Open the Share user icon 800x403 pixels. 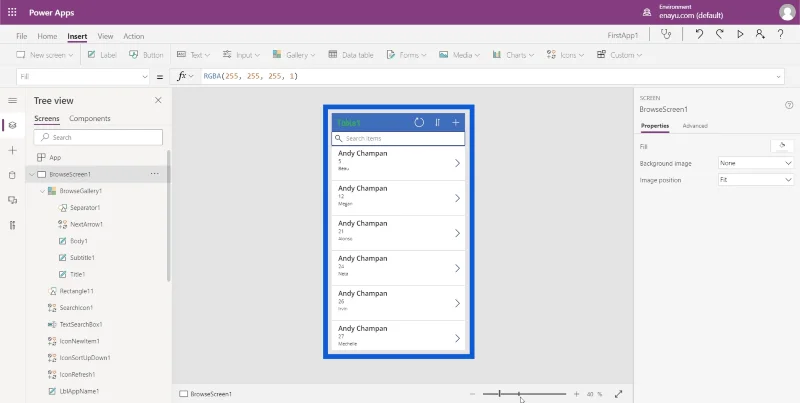point(760,35)
